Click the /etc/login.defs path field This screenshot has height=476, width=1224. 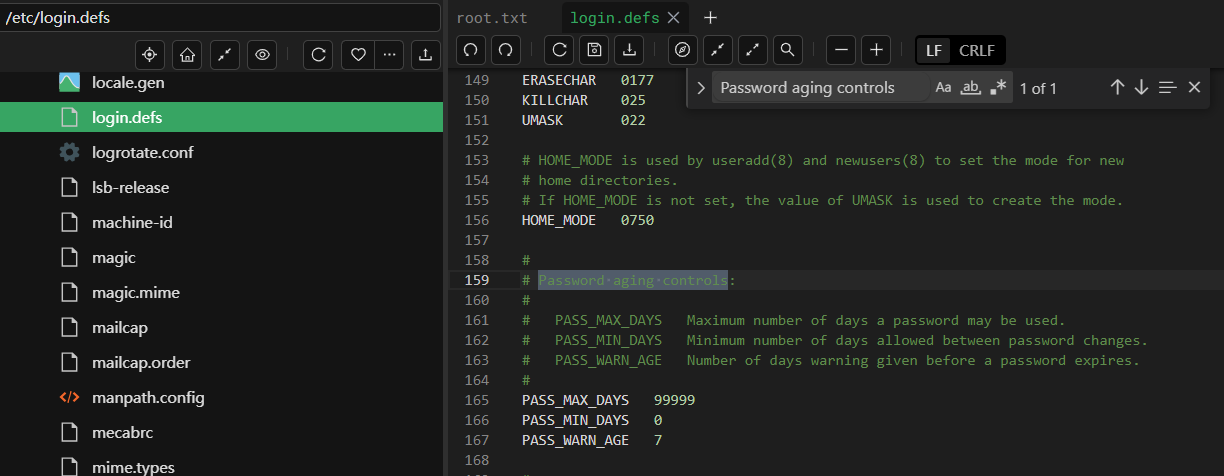220,17
